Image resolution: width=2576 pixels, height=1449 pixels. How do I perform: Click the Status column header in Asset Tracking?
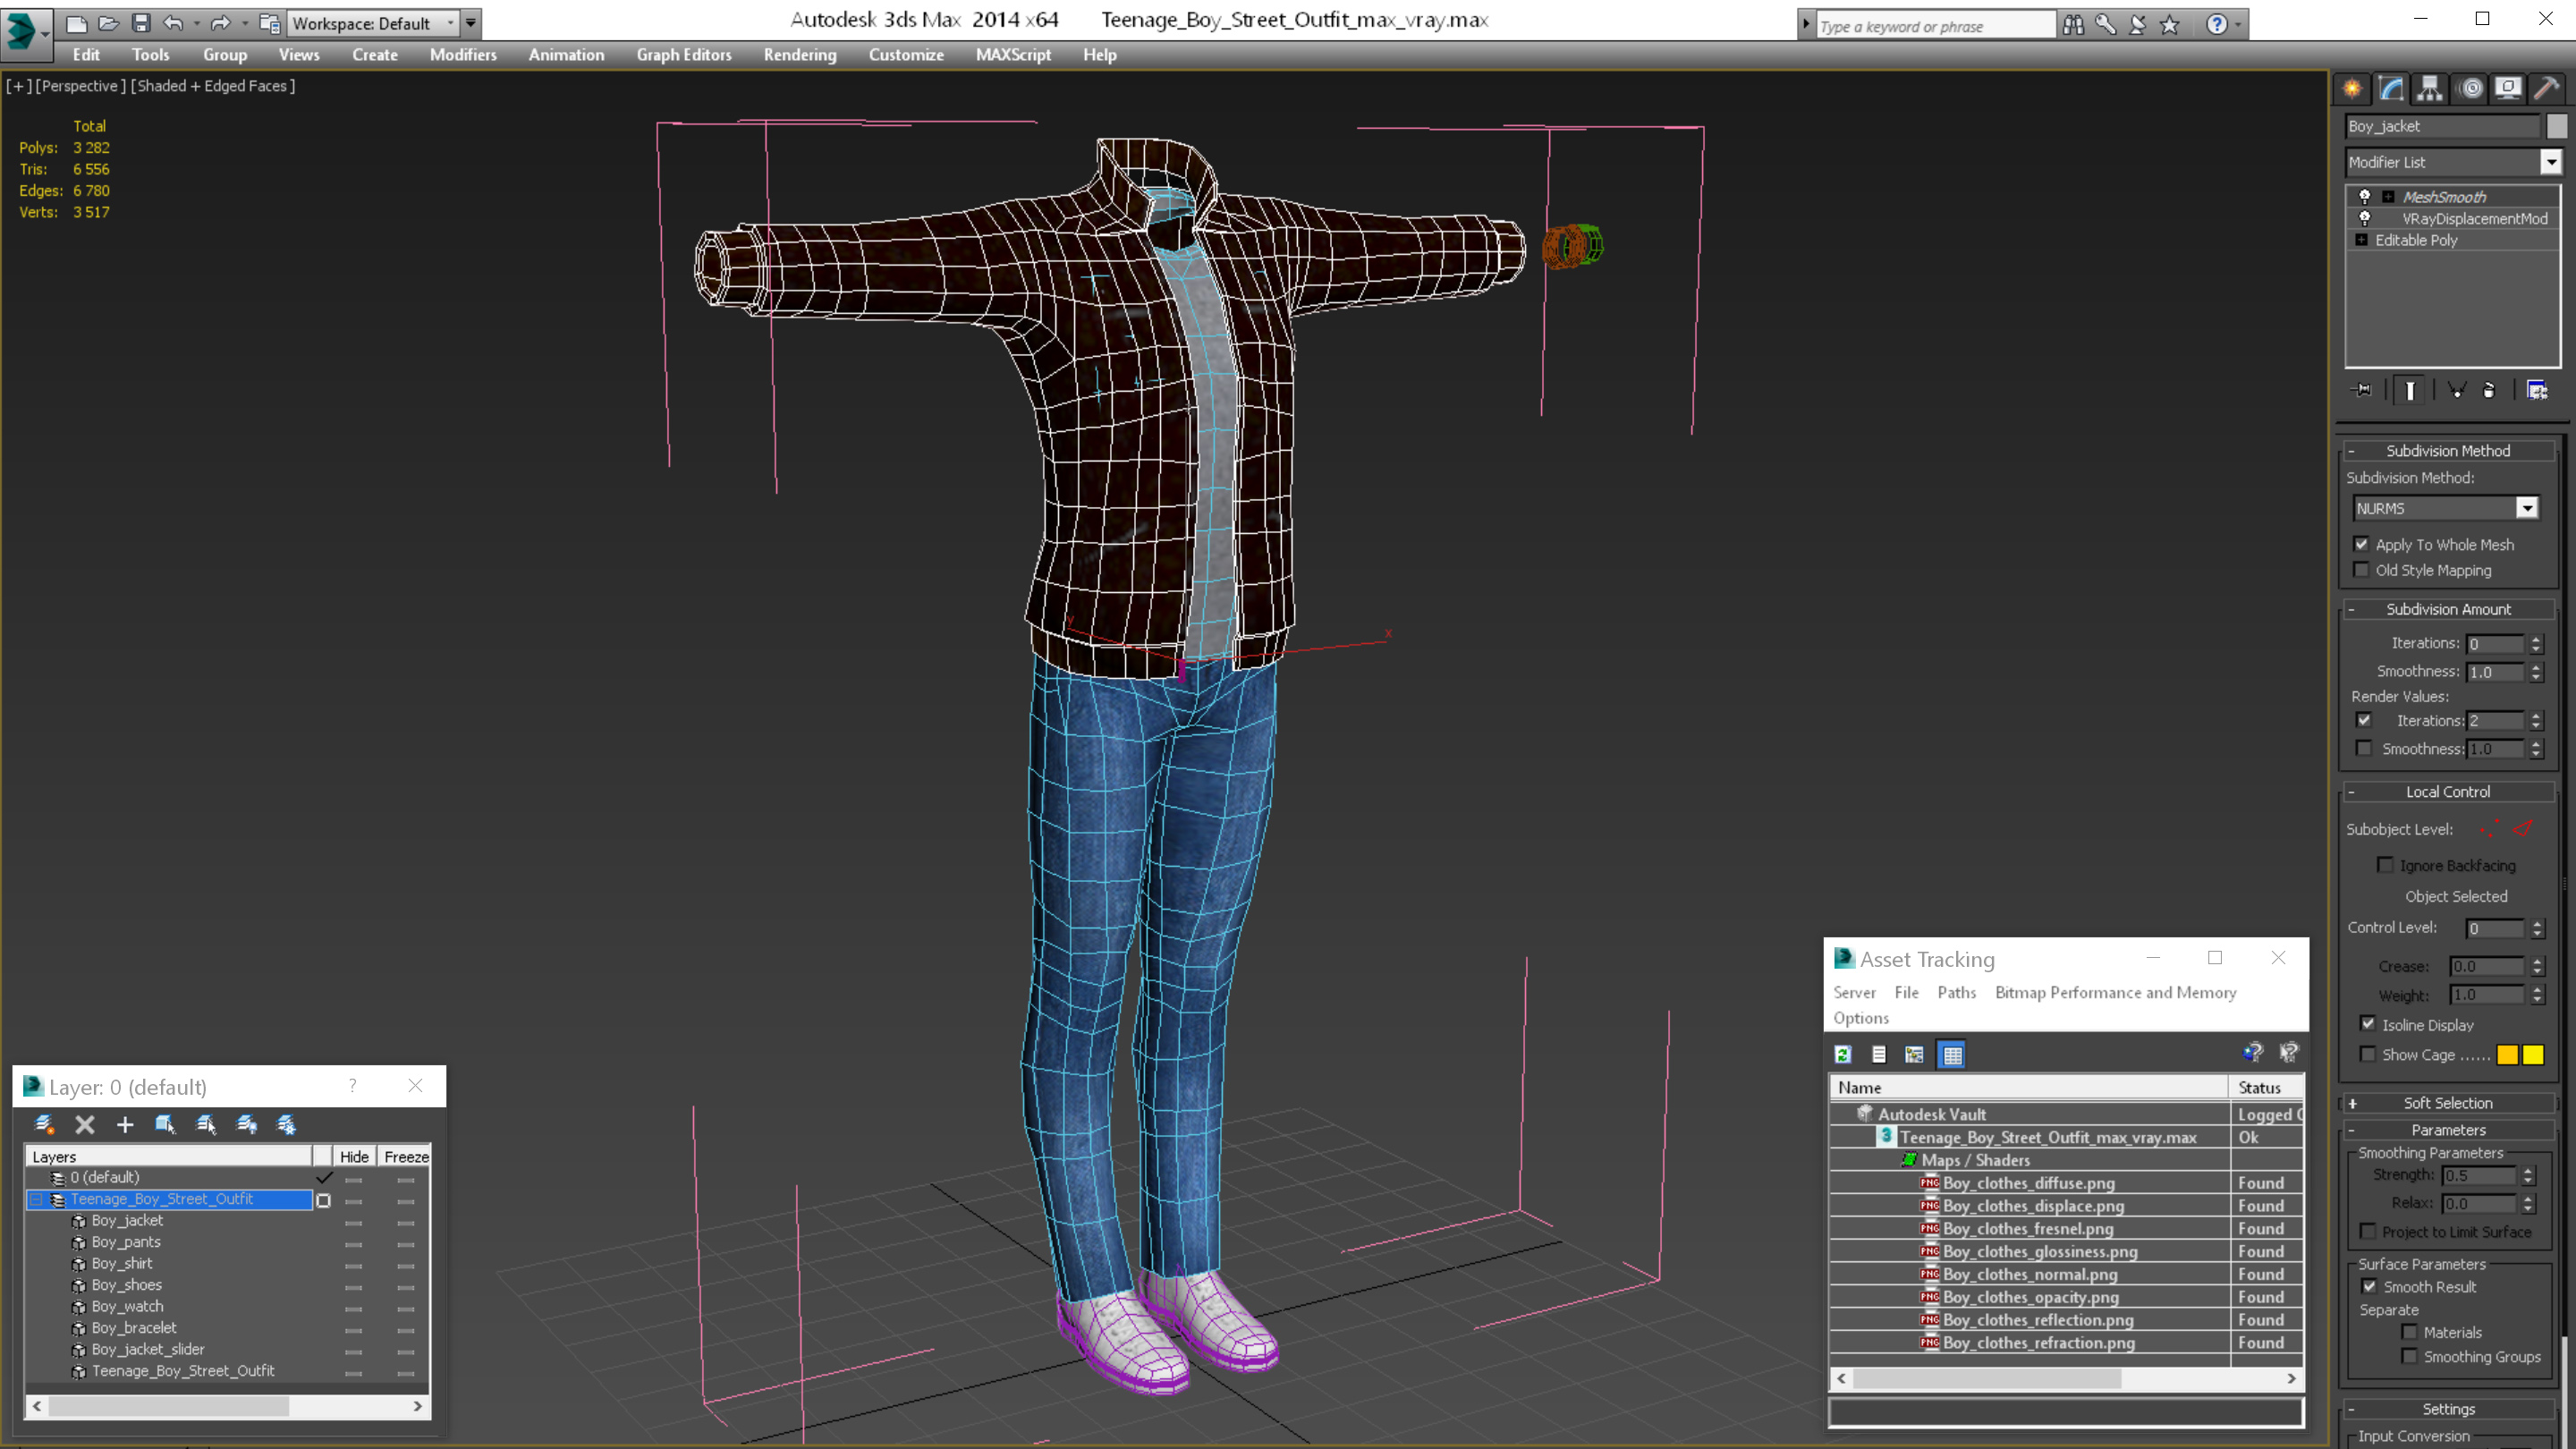2266,1087
